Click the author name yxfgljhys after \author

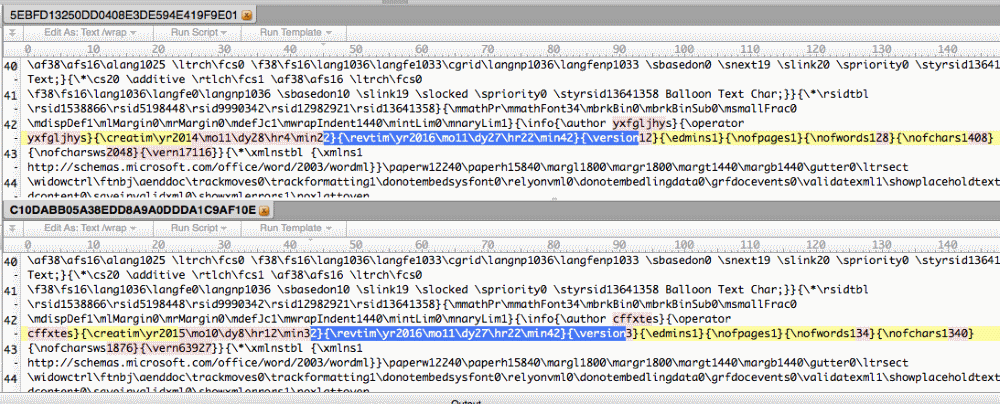point(642,123)
